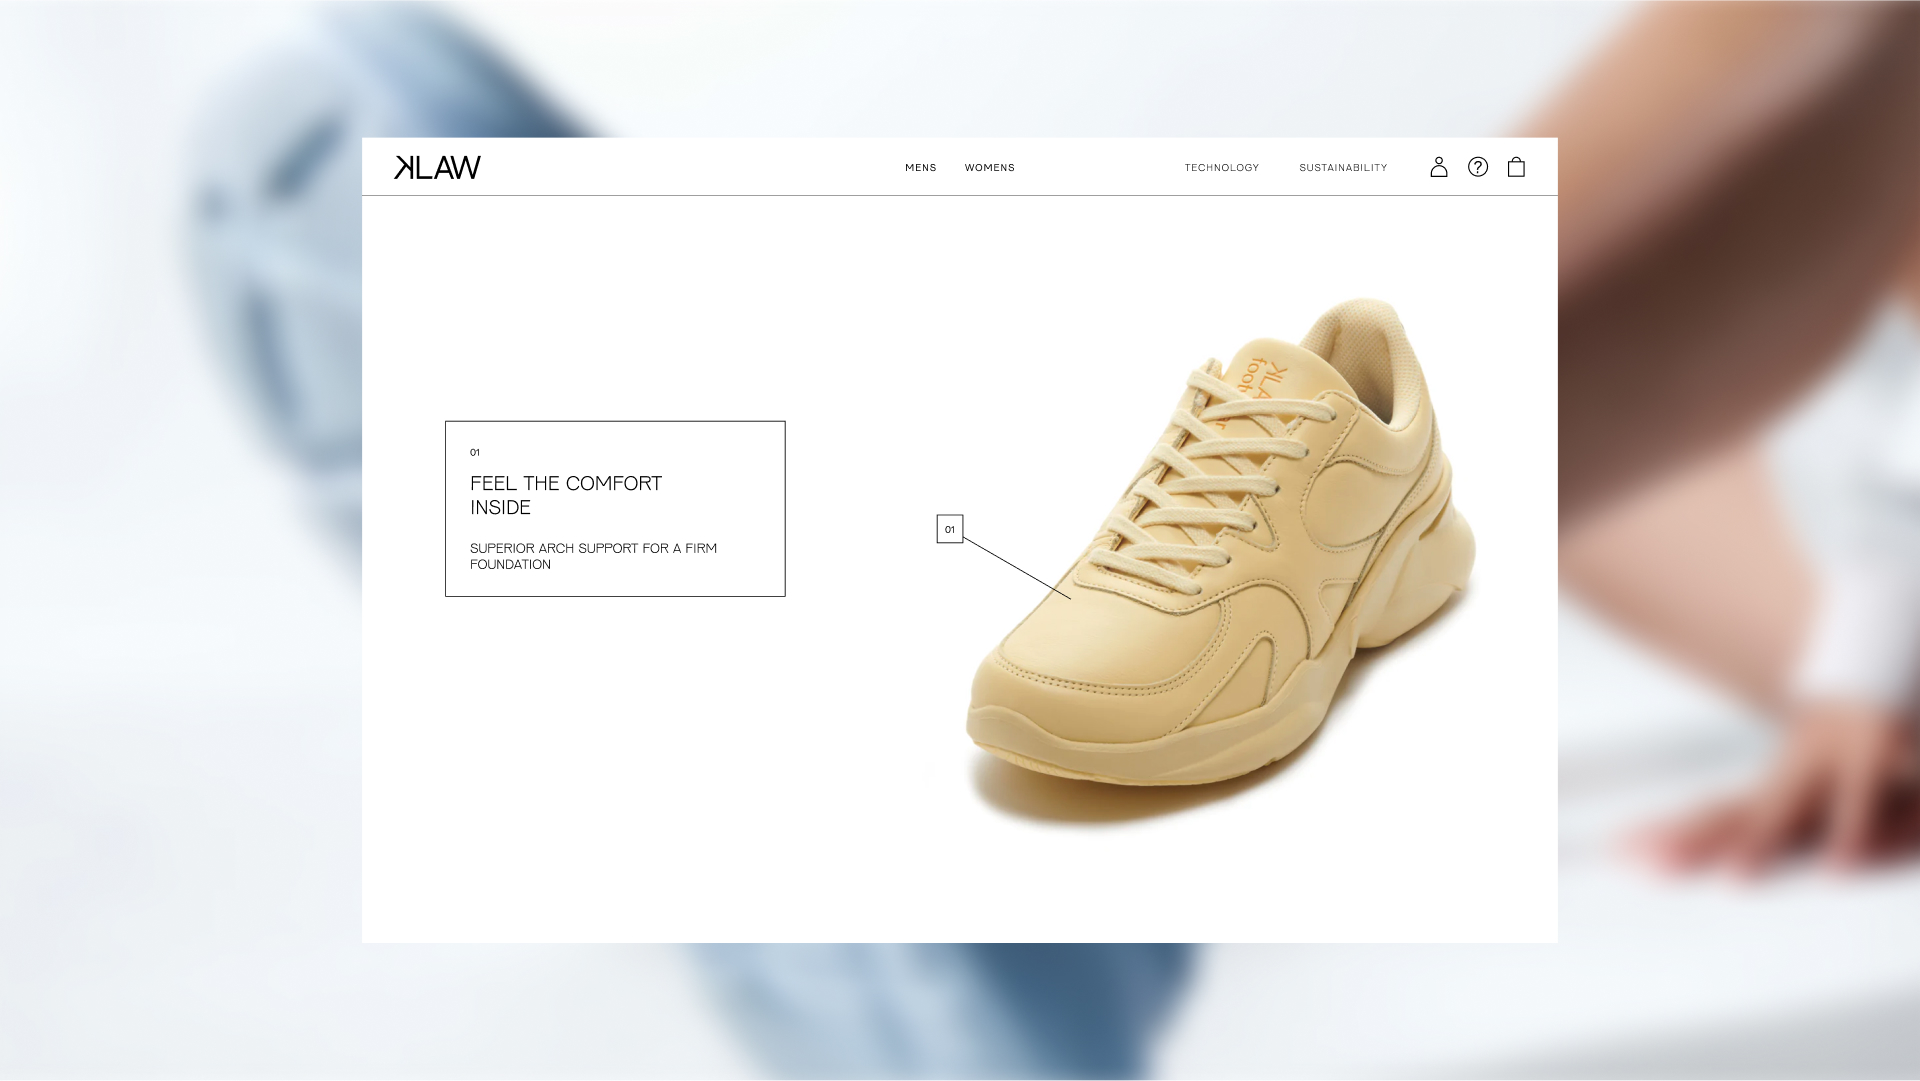Open the WOMENS navigation menu

click(x=990, y=168)
